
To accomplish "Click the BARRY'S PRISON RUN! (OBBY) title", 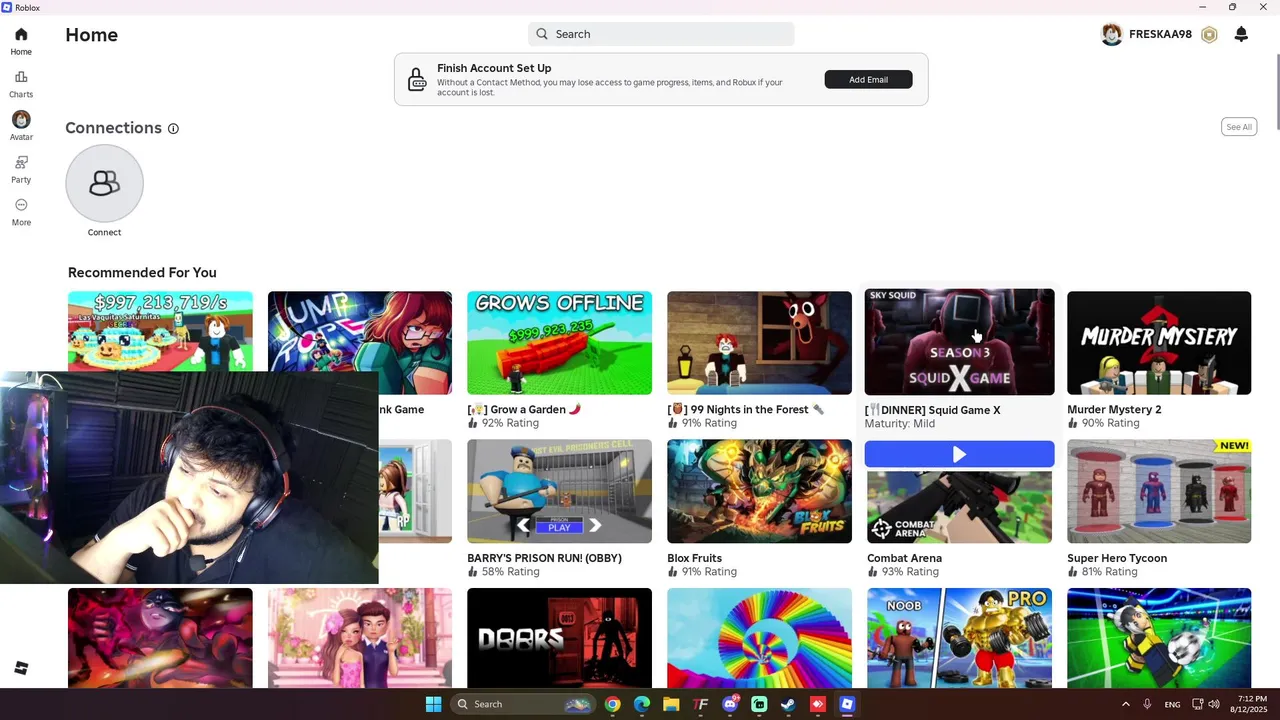I will point(544,558).
